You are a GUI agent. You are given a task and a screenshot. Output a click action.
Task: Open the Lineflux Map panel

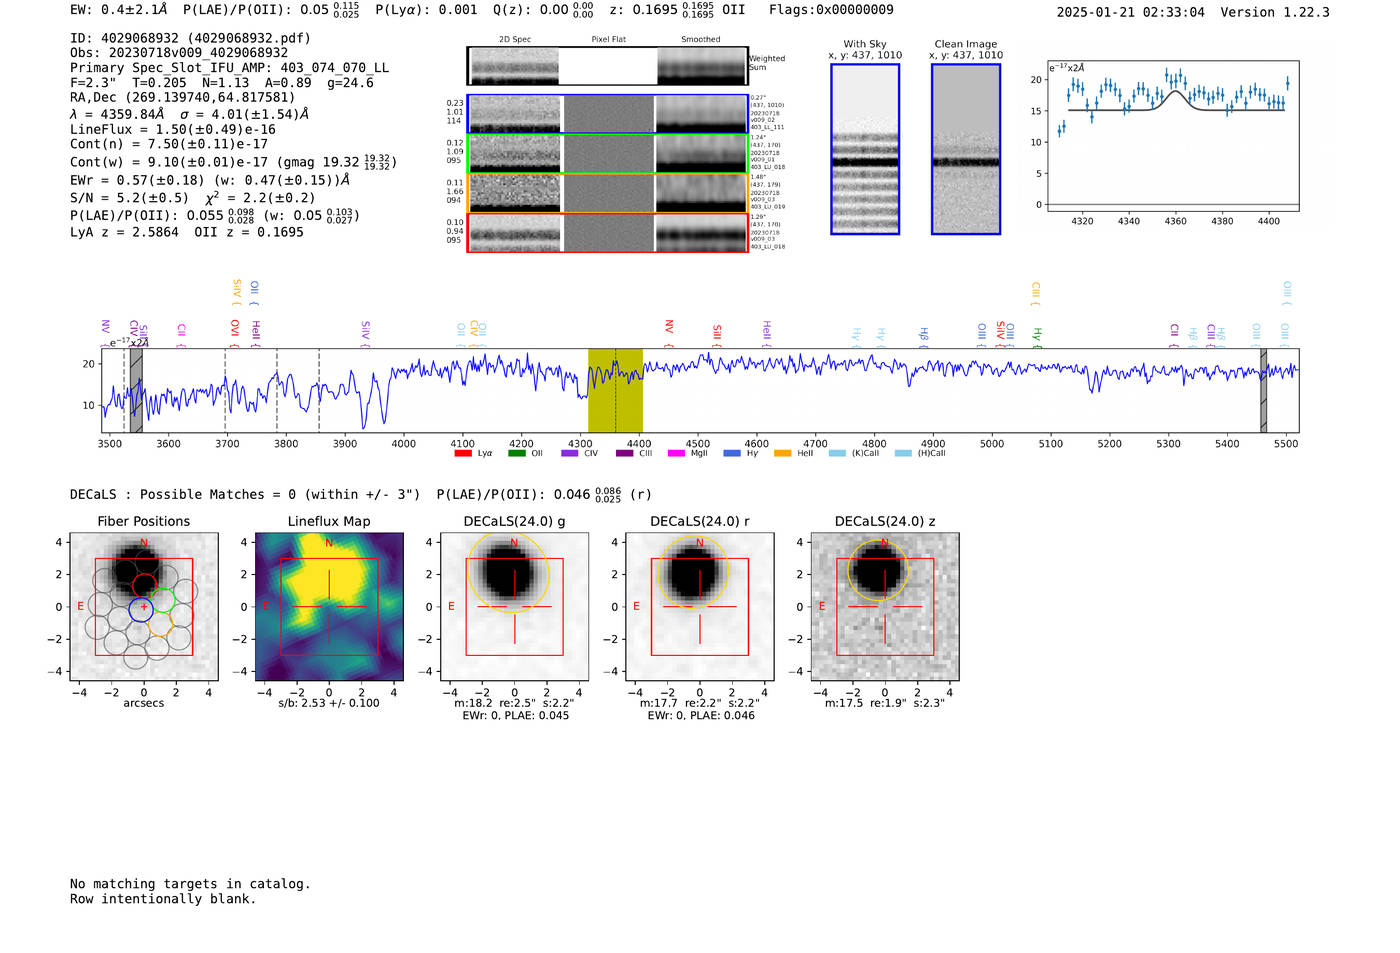[x=329, y=607]
